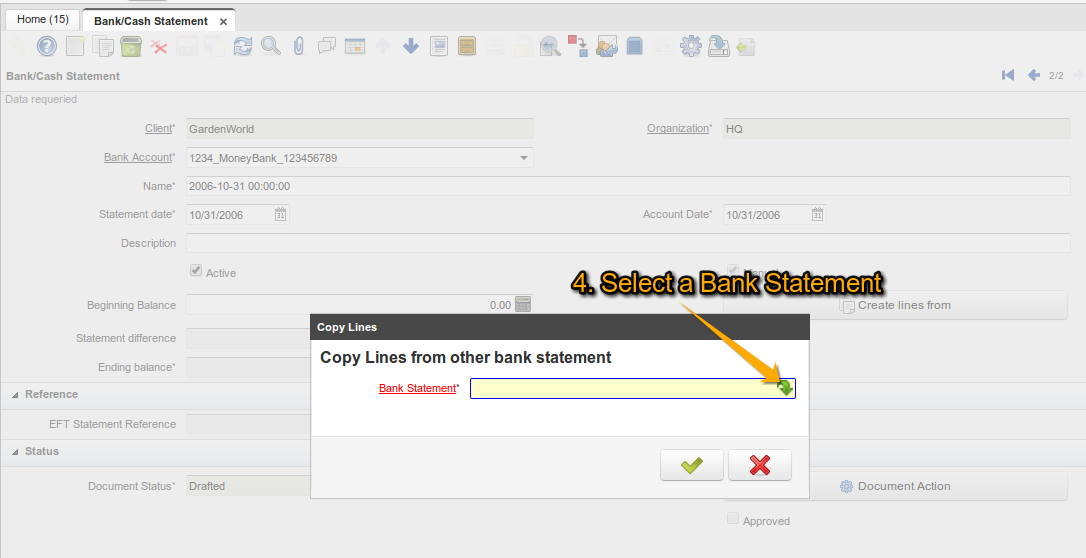1086x558 pixels.
Task: Click the Active Workflows red-blue squares icon
Action: [x=578, y=46]
